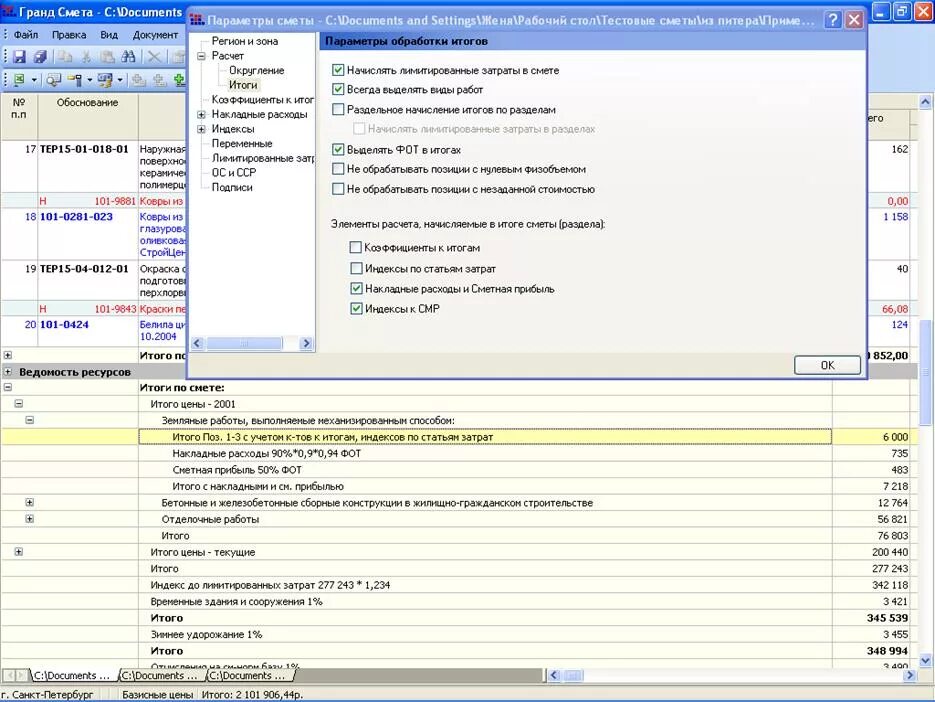Uncheck 'Накладные расходы и Сметная прибыль'
Viewport: 935px width, 702px height.
pyautogui.click(x=356, y=289)
